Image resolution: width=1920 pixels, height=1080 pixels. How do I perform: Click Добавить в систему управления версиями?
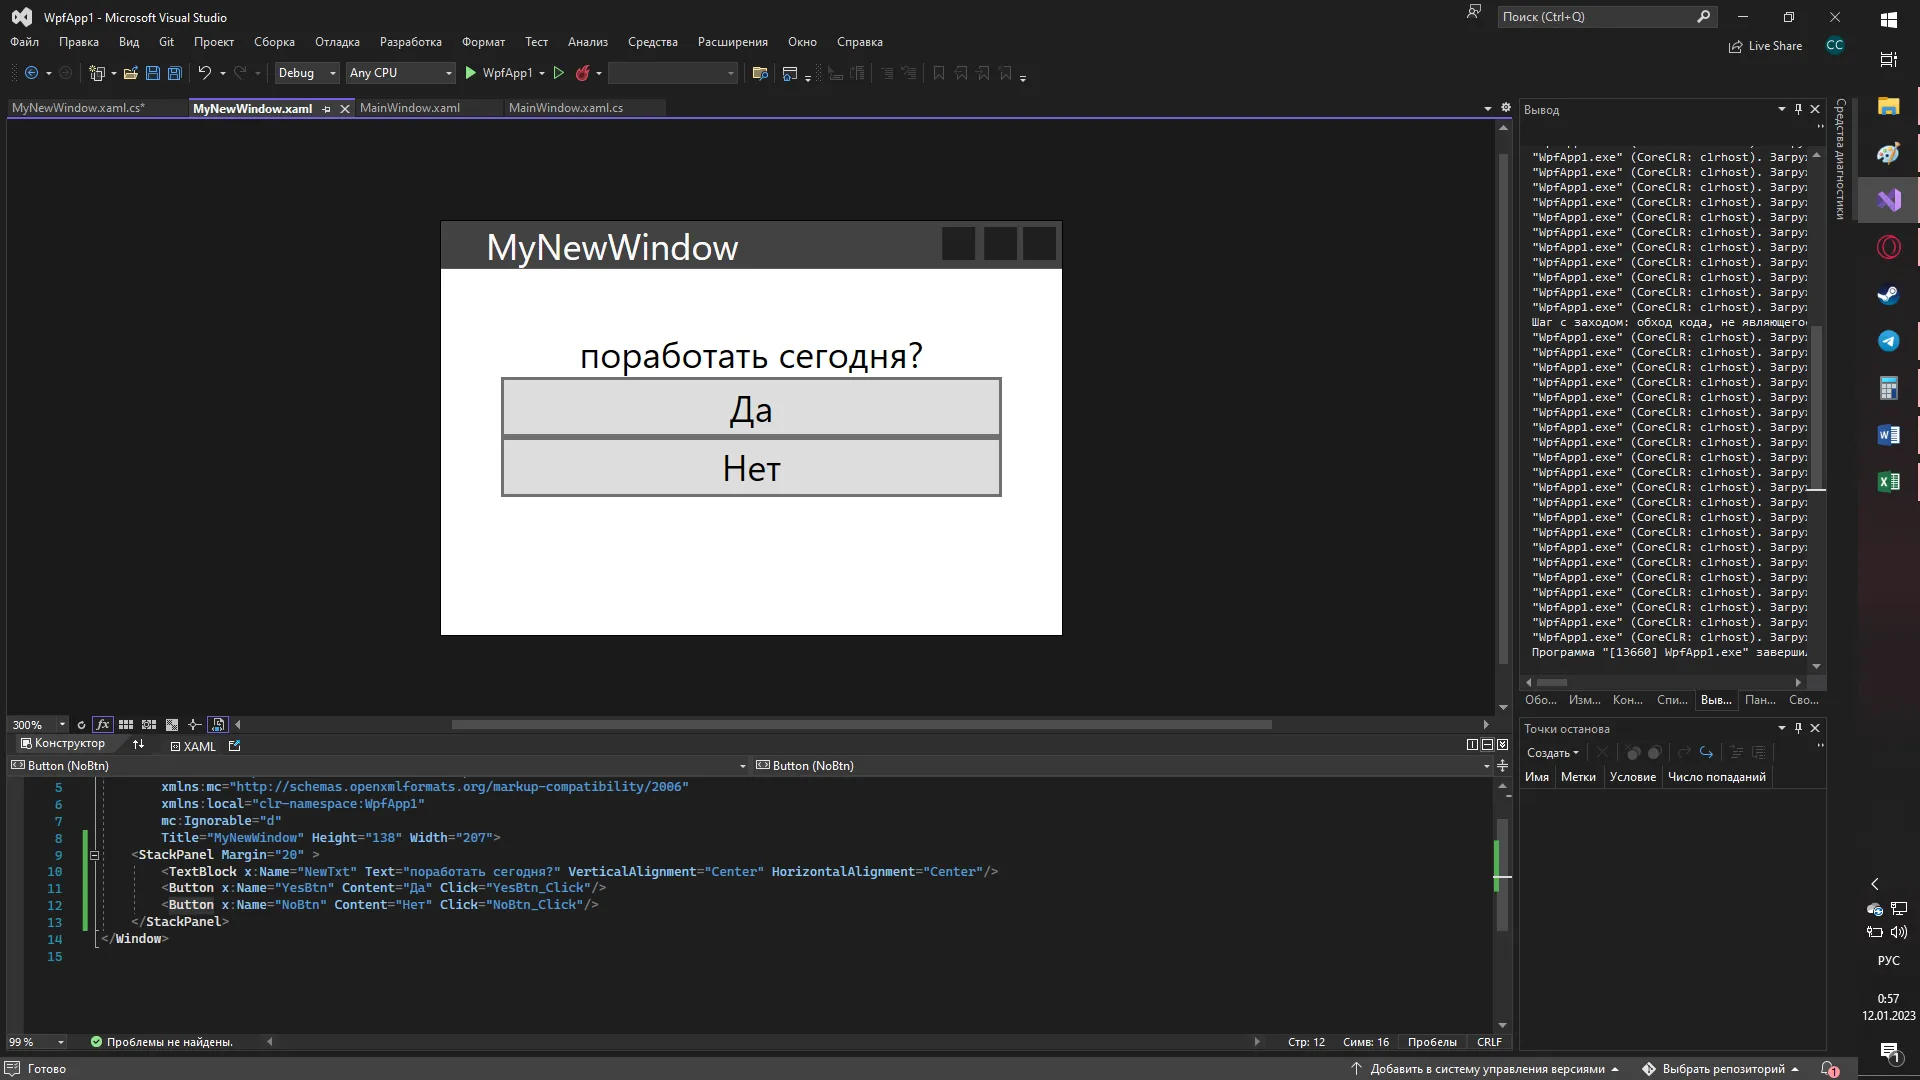(1487, 1069)
